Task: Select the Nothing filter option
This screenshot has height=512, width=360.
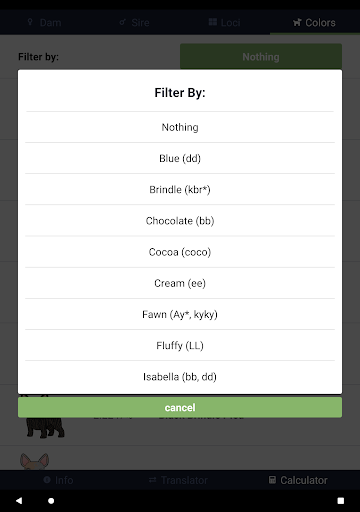Action: tap(180, 127)
